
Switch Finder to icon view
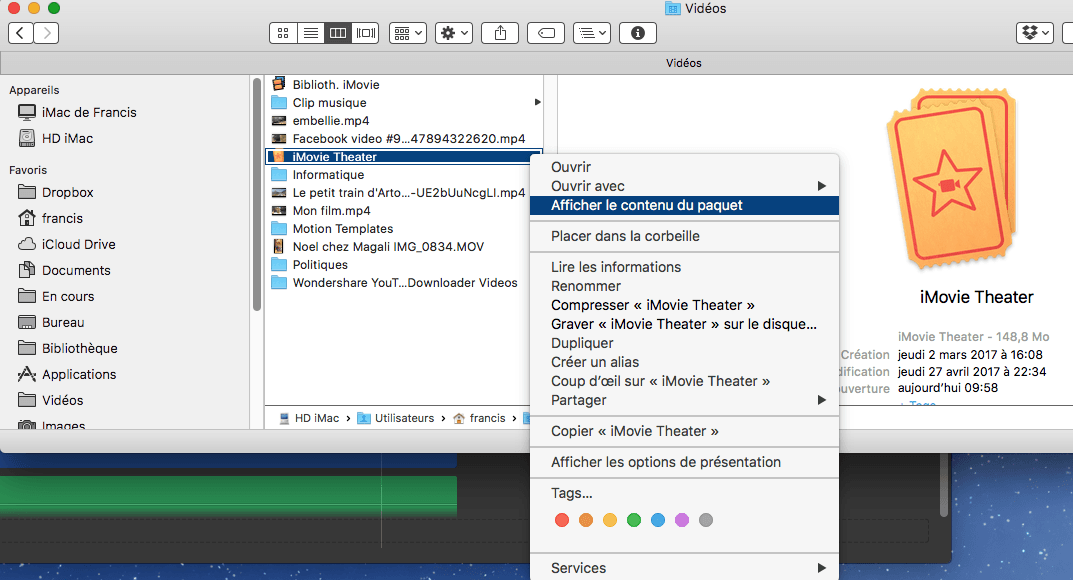click(283, 33)
